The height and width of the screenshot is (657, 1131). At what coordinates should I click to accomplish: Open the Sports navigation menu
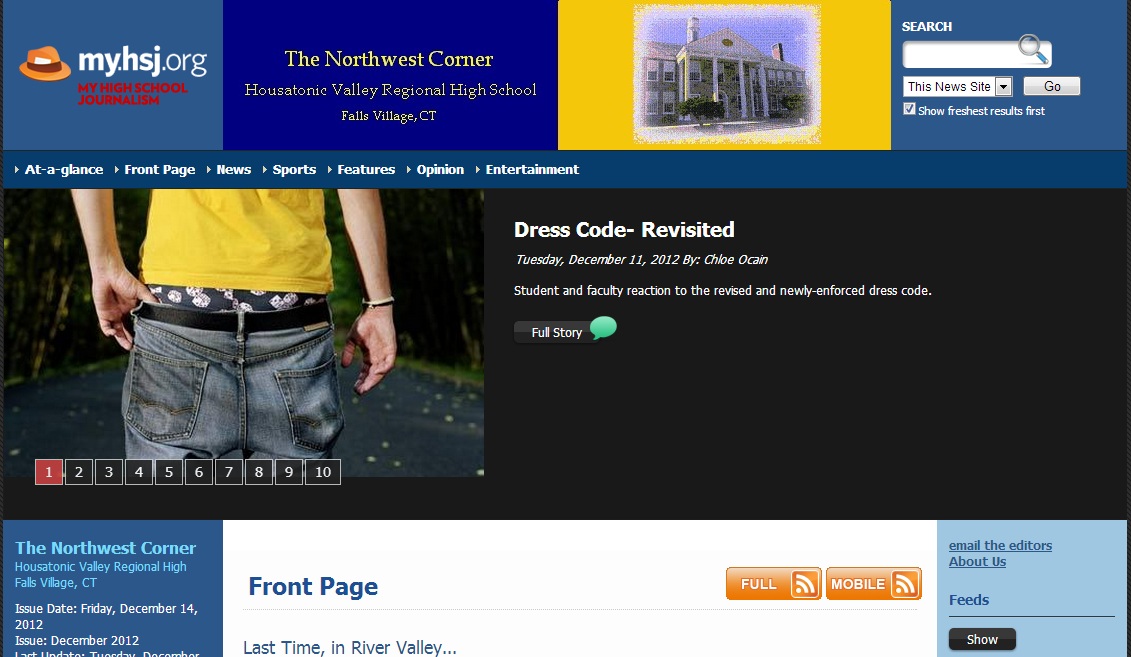coord(294,170)
